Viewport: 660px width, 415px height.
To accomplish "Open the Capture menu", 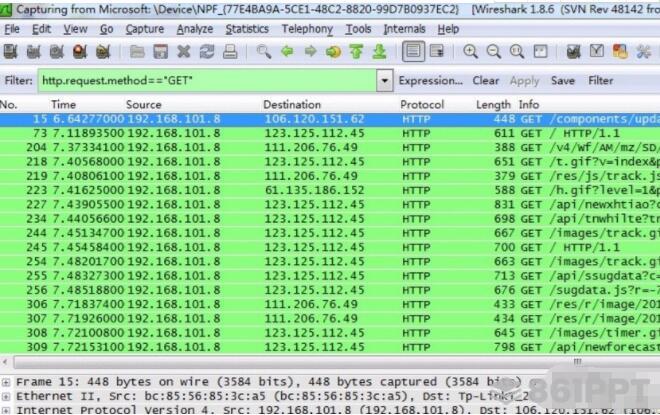I will (x=145, y=29).
